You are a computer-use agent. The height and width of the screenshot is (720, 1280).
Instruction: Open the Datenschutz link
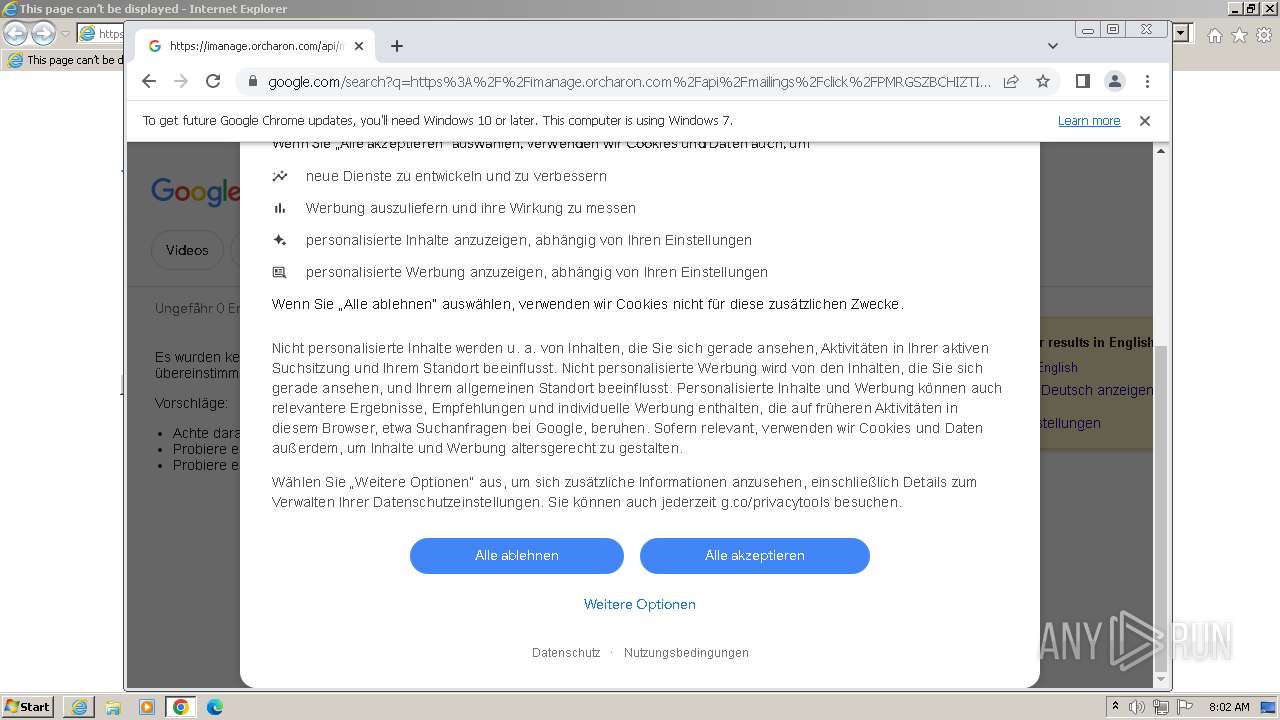click(566, 653)
